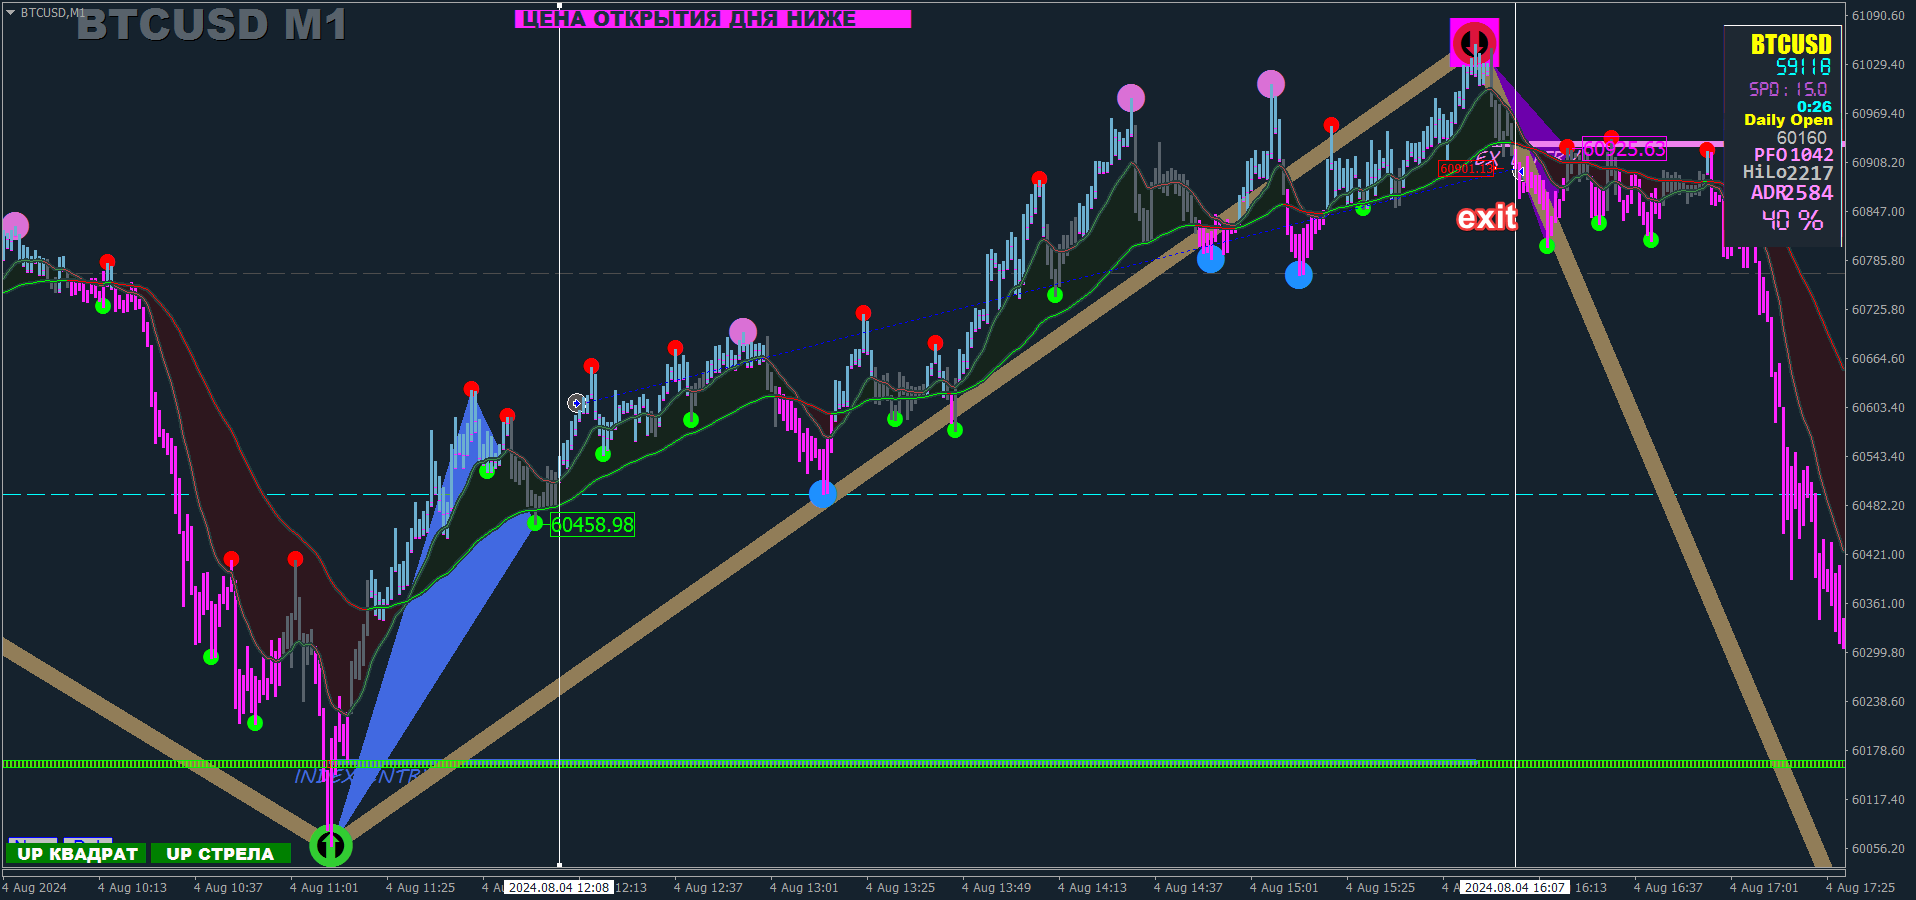1916x900 pixels.
Task: Select the magenta 60925.63 price label
Action: click(x=1625, y=149)
